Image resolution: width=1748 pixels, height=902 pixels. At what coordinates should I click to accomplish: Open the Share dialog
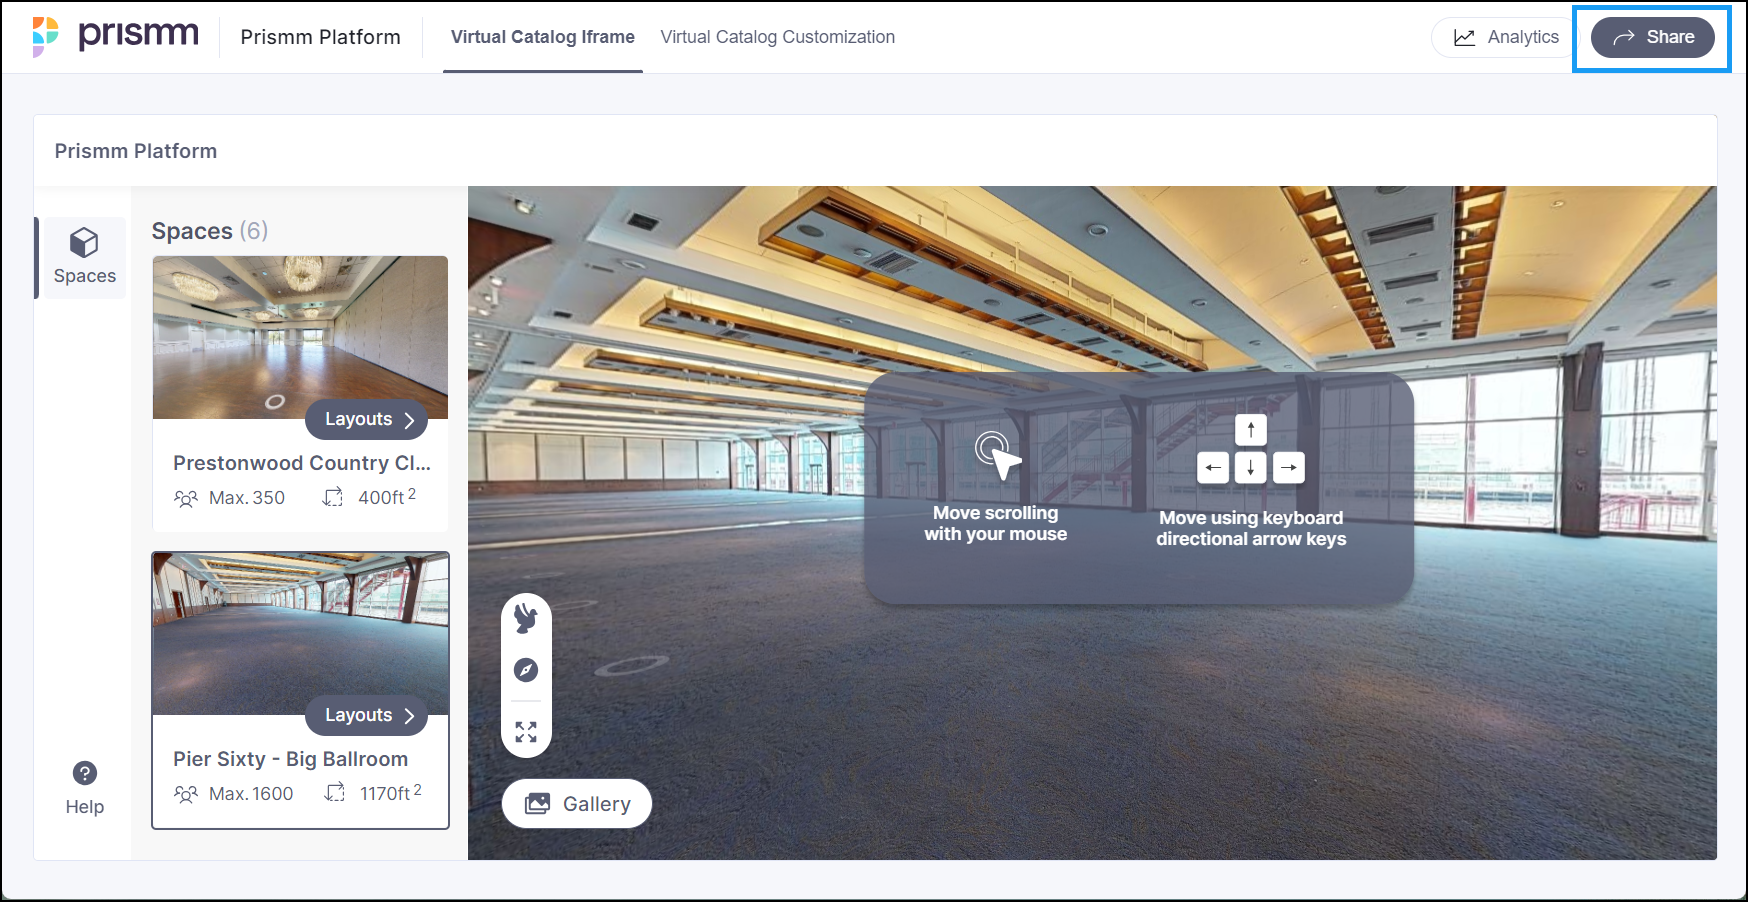[1652, 37]
